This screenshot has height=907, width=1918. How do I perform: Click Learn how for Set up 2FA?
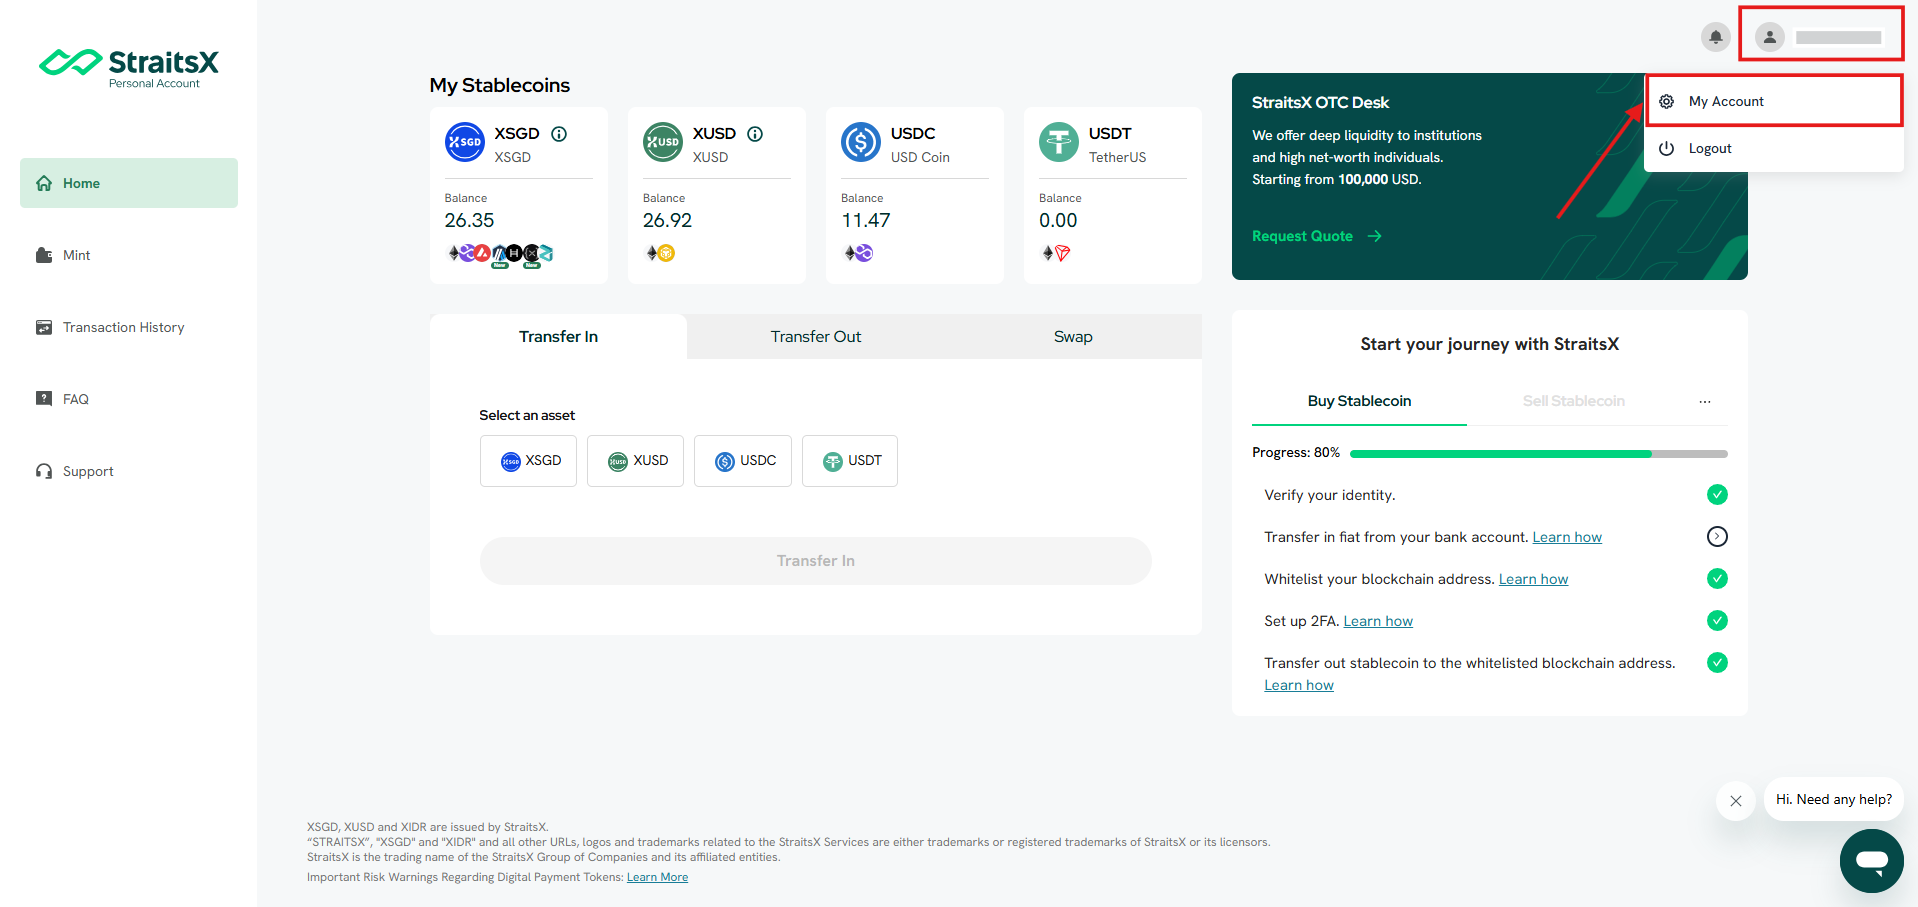(1378, 621)
